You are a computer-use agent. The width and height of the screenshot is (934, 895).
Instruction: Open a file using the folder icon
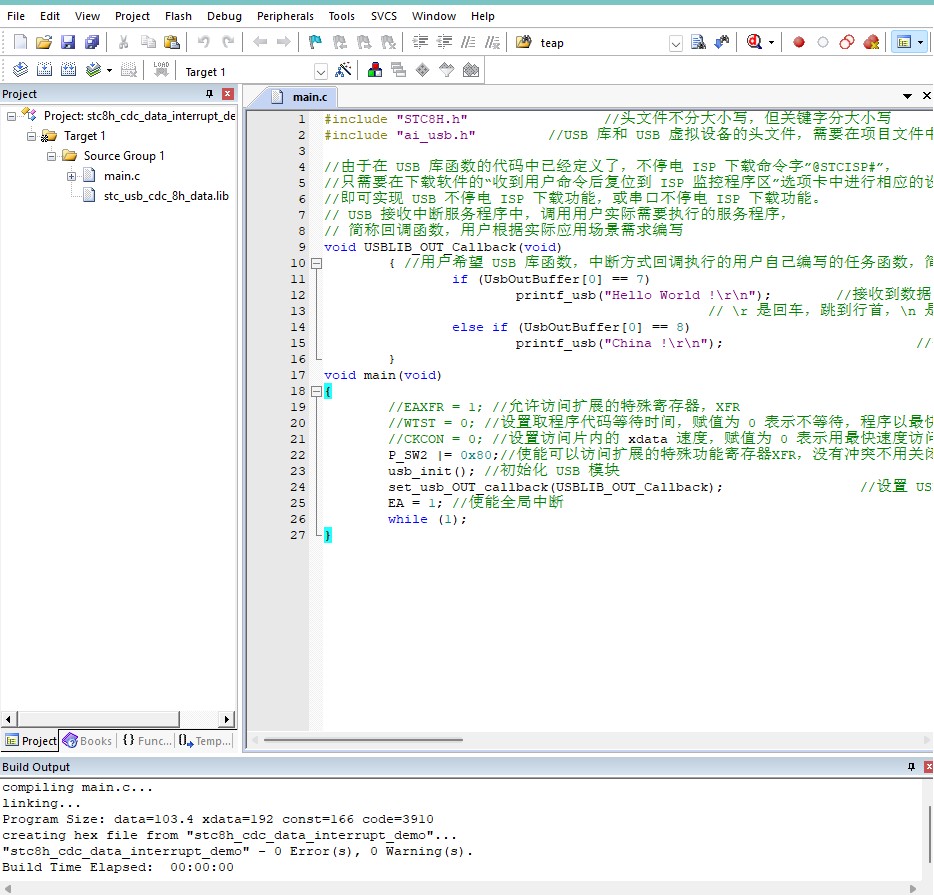(x=43, y=42)
